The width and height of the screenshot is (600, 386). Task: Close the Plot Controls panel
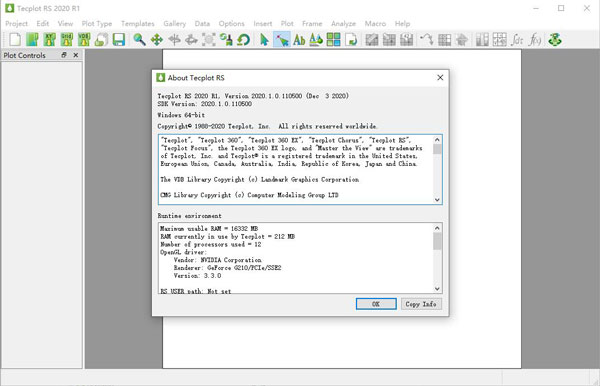tap(76, 55)
